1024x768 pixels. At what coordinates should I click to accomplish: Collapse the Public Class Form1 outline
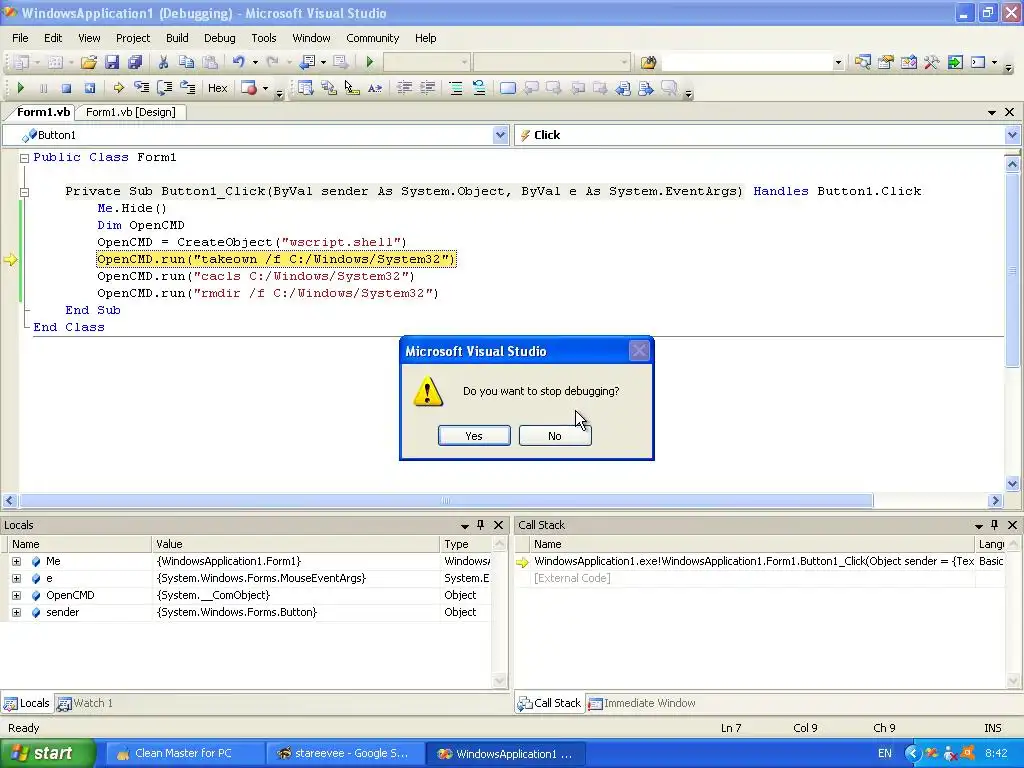24,157
